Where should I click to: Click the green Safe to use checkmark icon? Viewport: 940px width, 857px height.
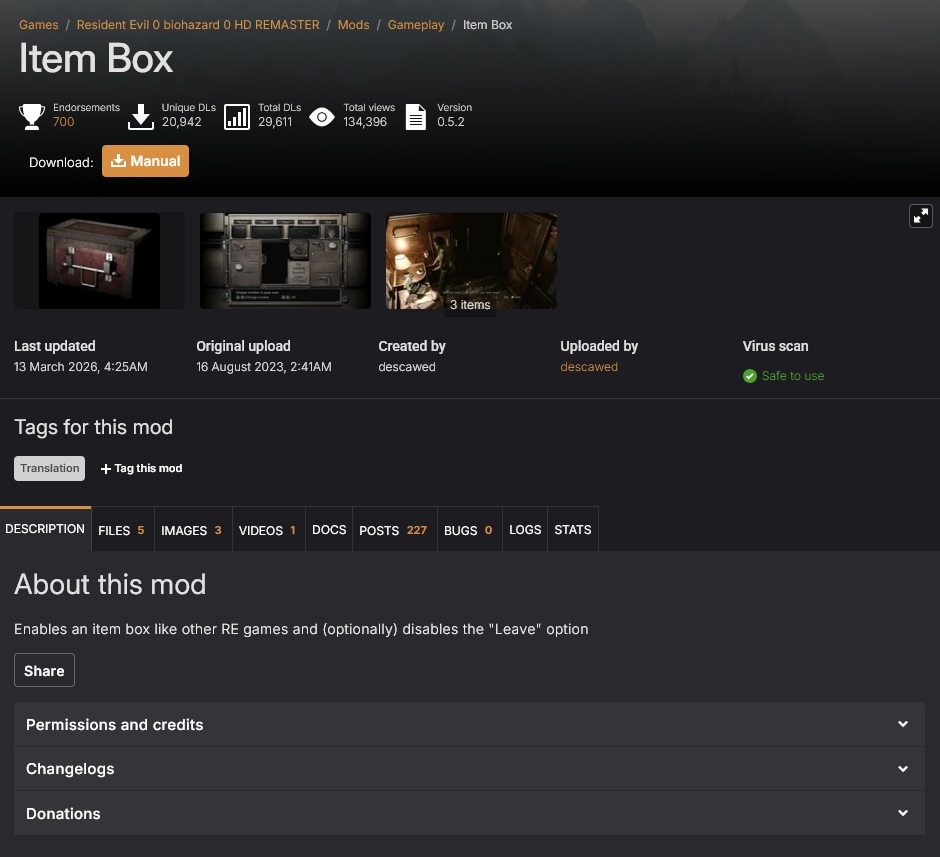(x=749, y=376)
